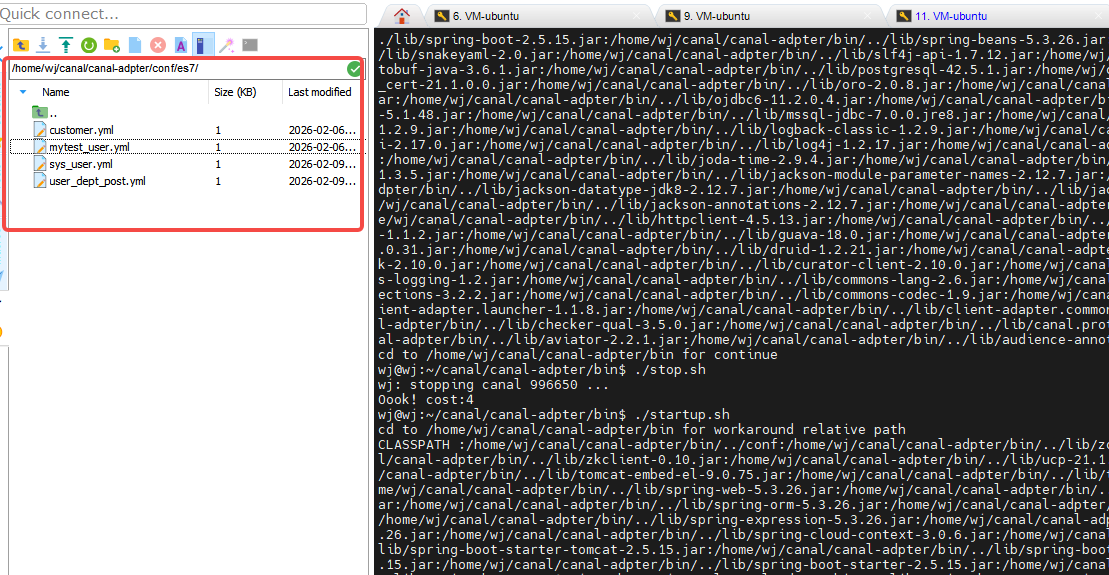Click the modified date of sys_user.yml
1109x575 pixels.
[322, 164]
